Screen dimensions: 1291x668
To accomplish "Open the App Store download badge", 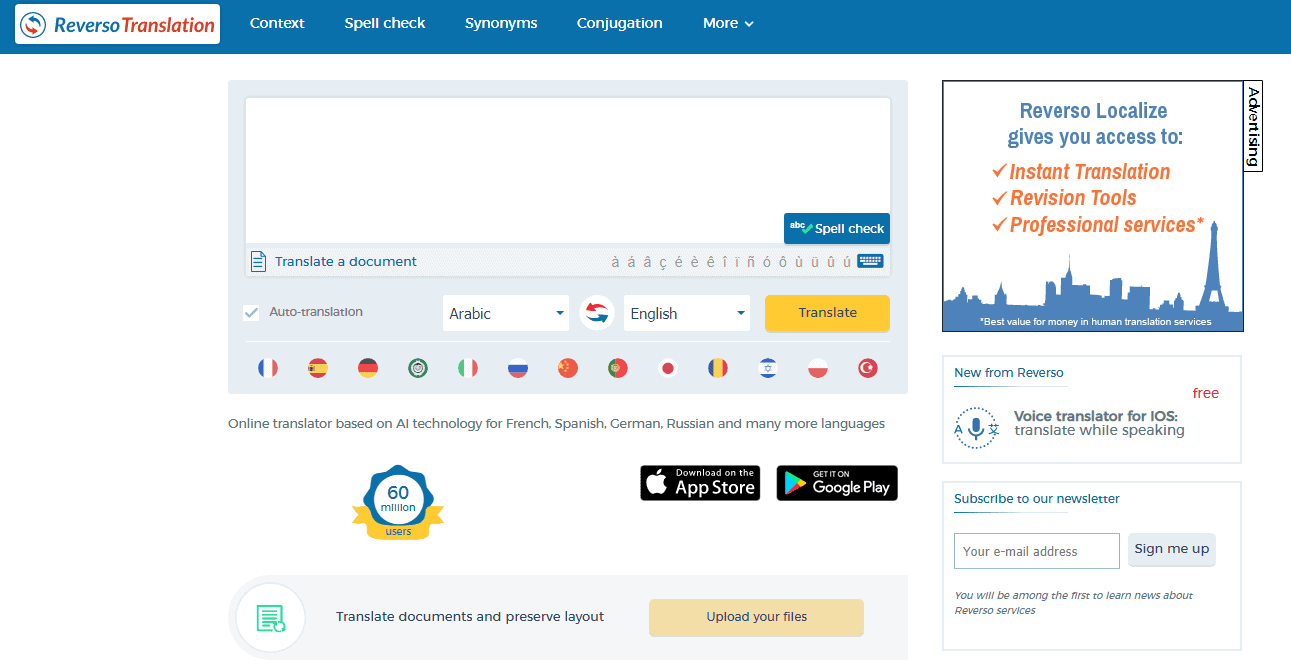I will click(x=700, y=483).
